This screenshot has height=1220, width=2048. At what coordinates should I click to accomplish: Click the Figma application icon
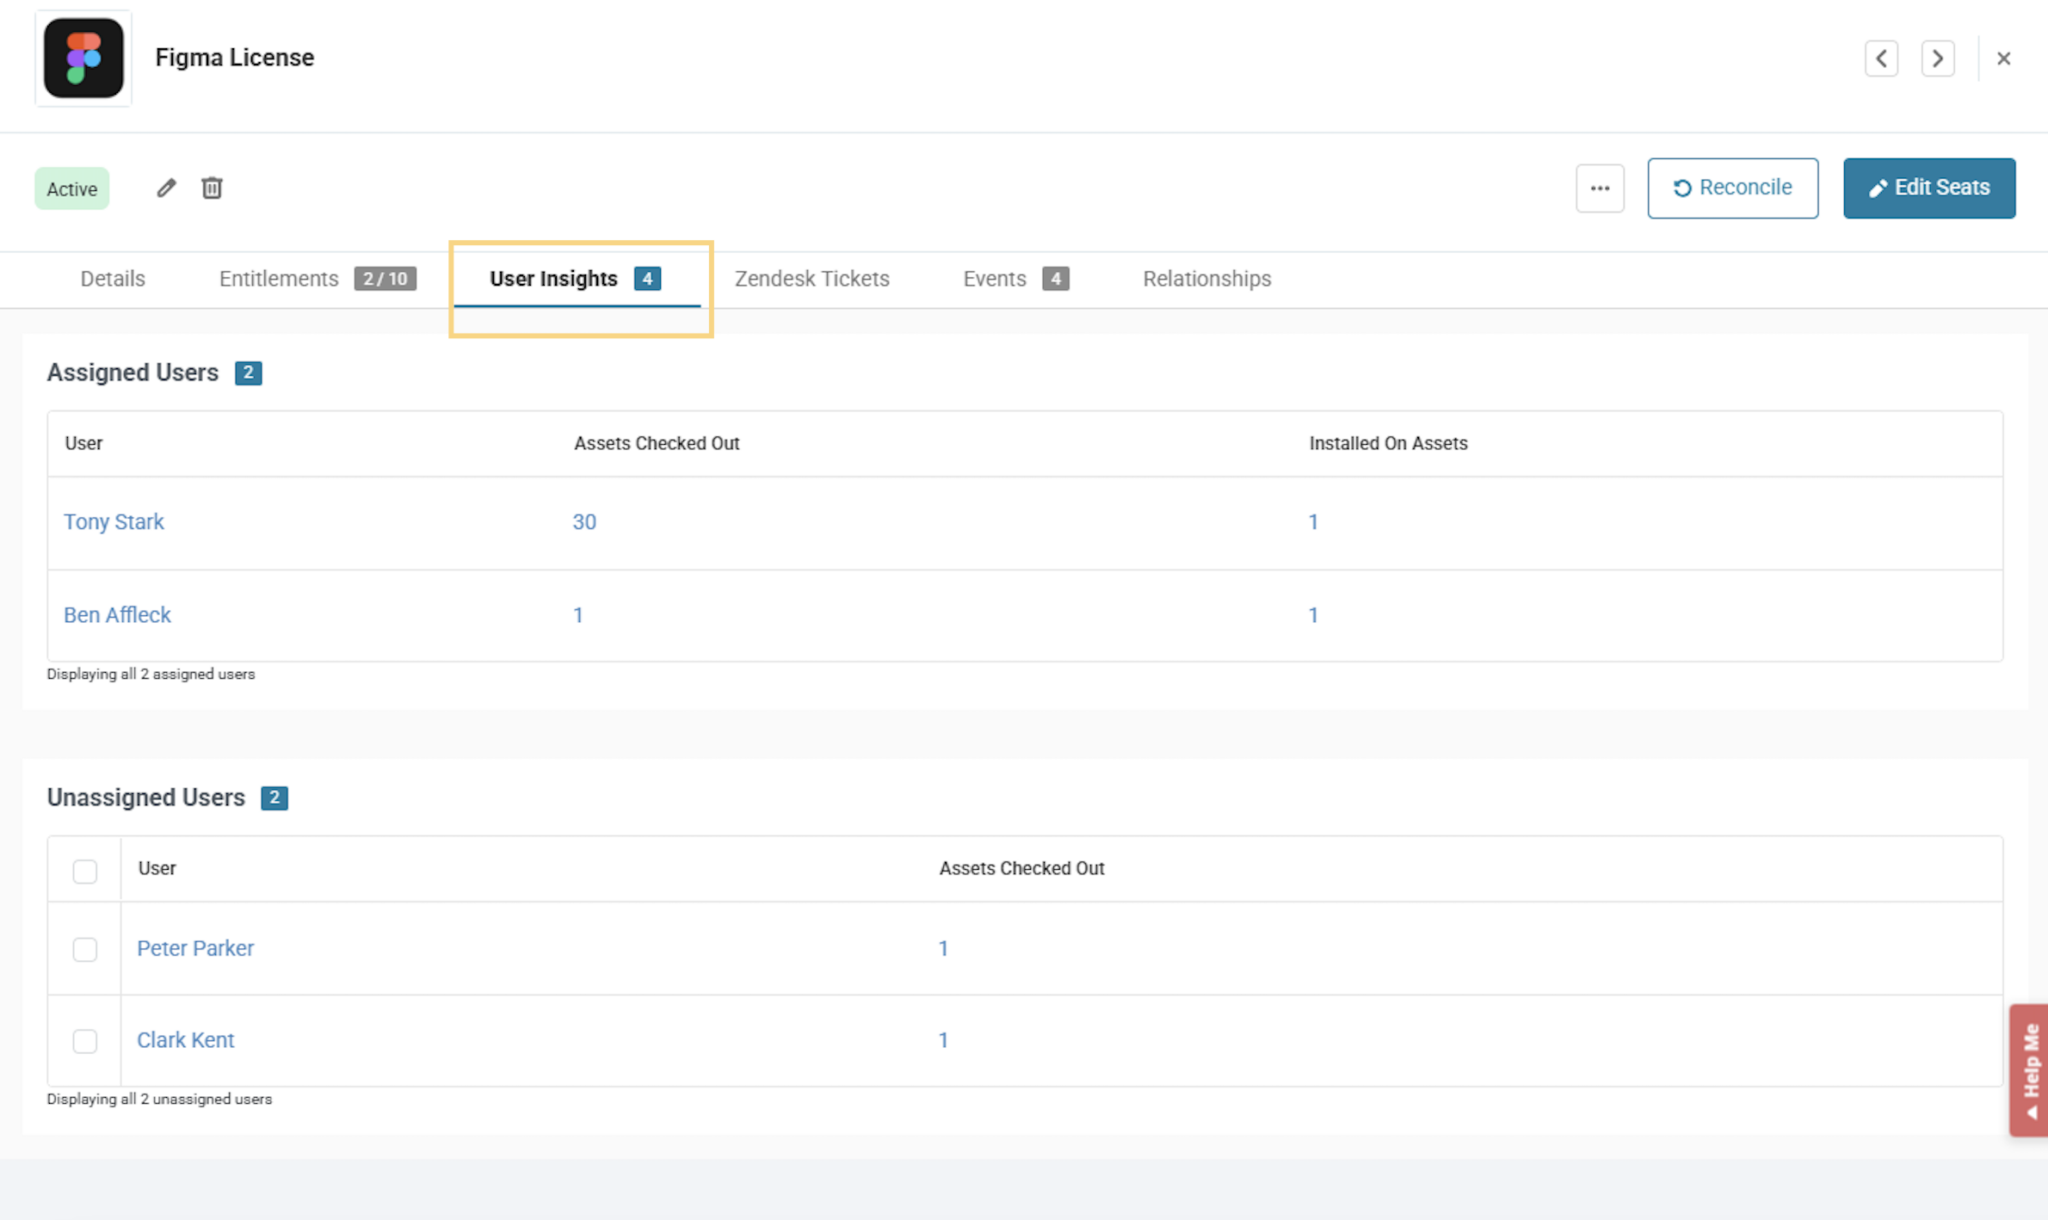pyautogui.click(x=83, y=58)
